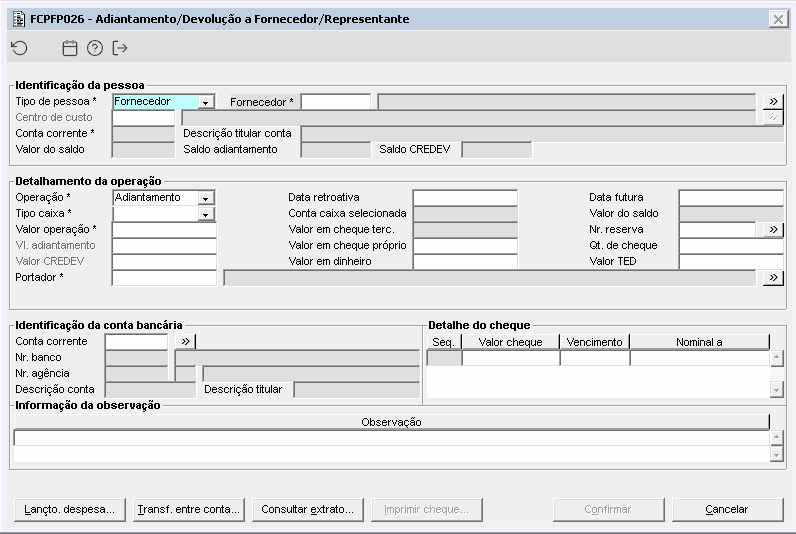Screen dimensions: 796x534
Task: Expand Tipo de pessoa dropdown
Action: [x=206, y=102]
